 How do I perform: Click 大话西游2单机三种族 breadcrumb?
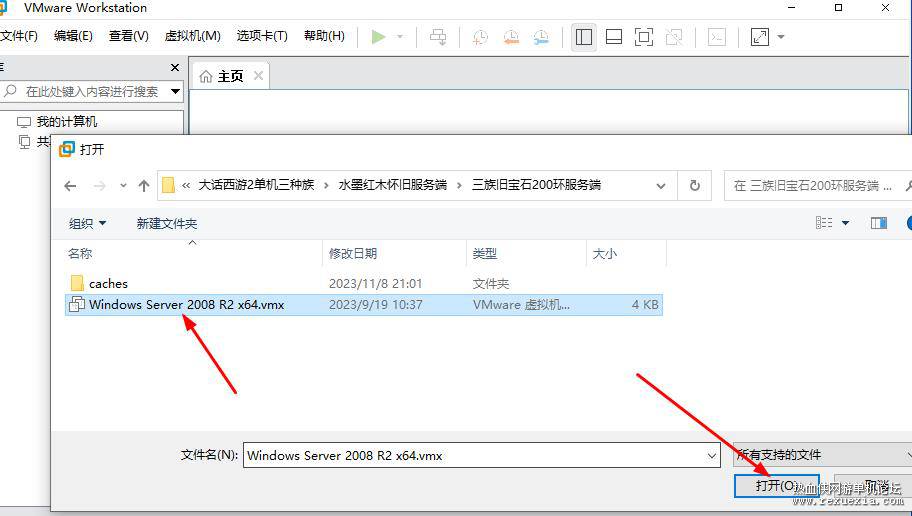(x=256, y=185)
